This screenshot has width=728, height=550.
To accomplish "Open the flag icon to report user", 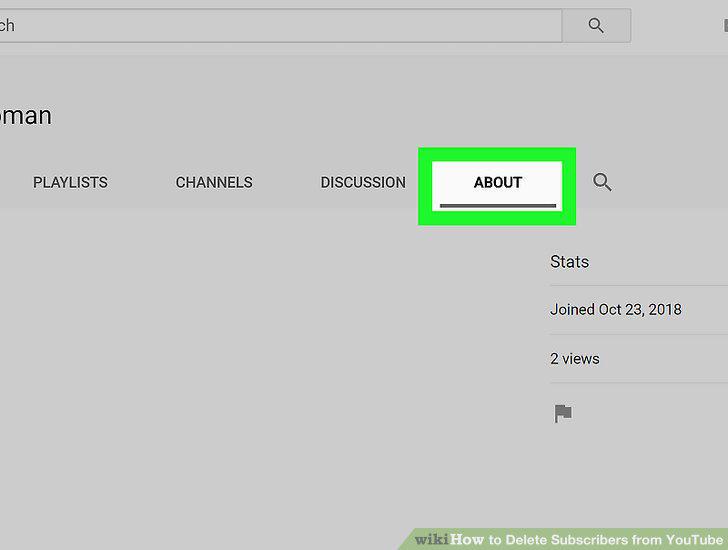I will coord(563,413).
